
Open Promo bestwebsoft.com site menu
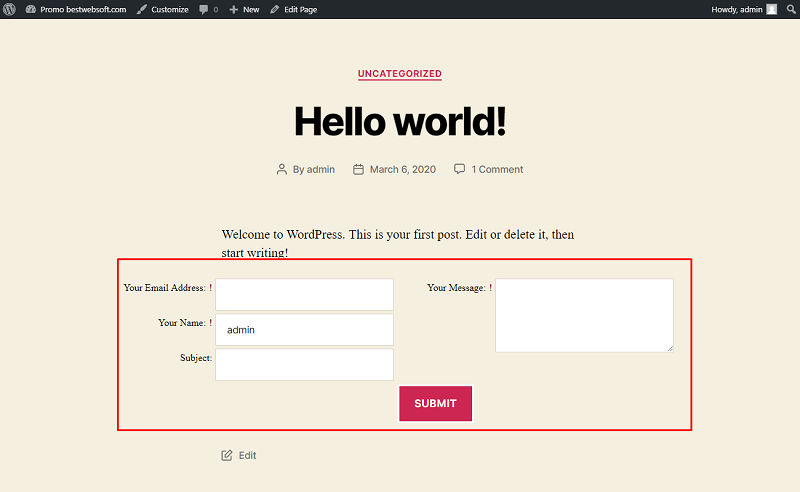coord(76,9)
